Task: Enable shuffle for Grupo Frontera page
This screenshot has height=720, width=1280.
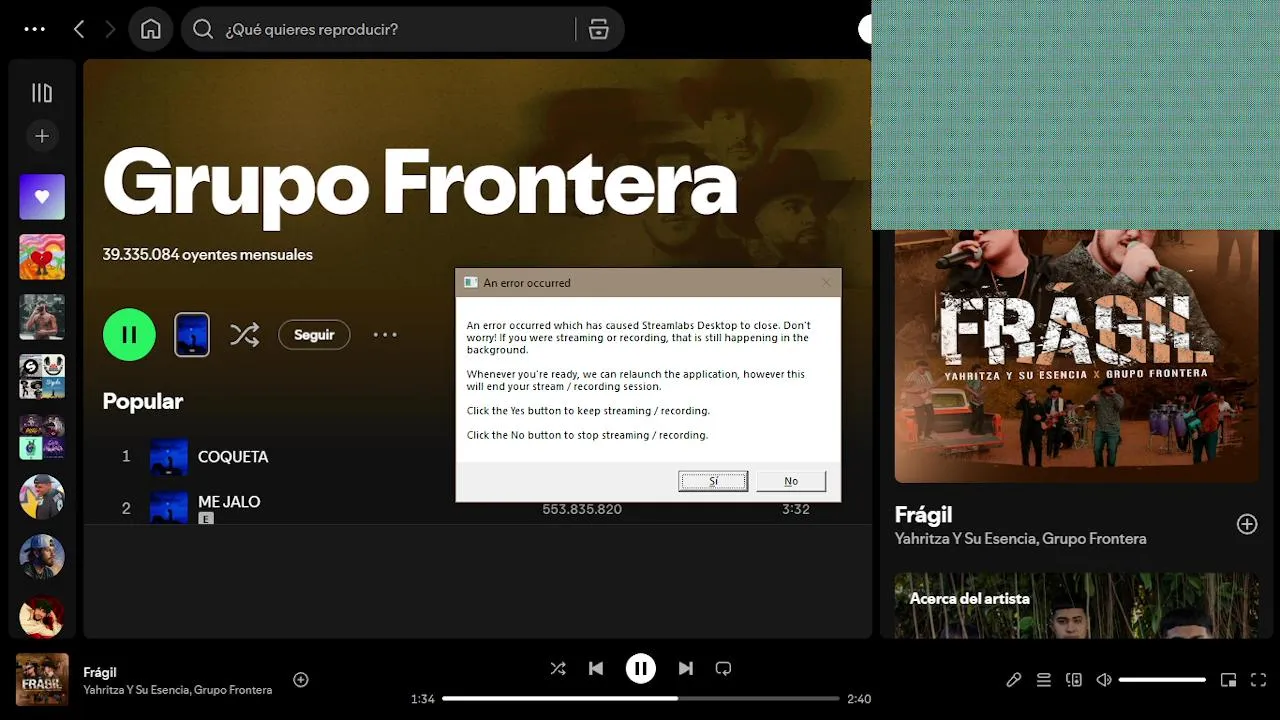Action: [x=244, y=335]
